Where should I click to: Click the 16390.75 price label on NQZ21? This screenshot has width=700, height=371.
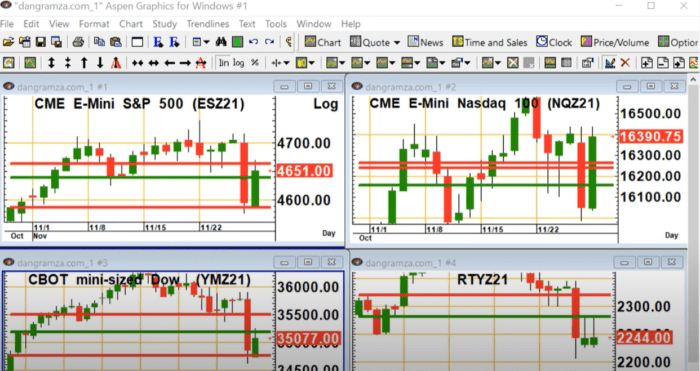click(x=651, y=136)
